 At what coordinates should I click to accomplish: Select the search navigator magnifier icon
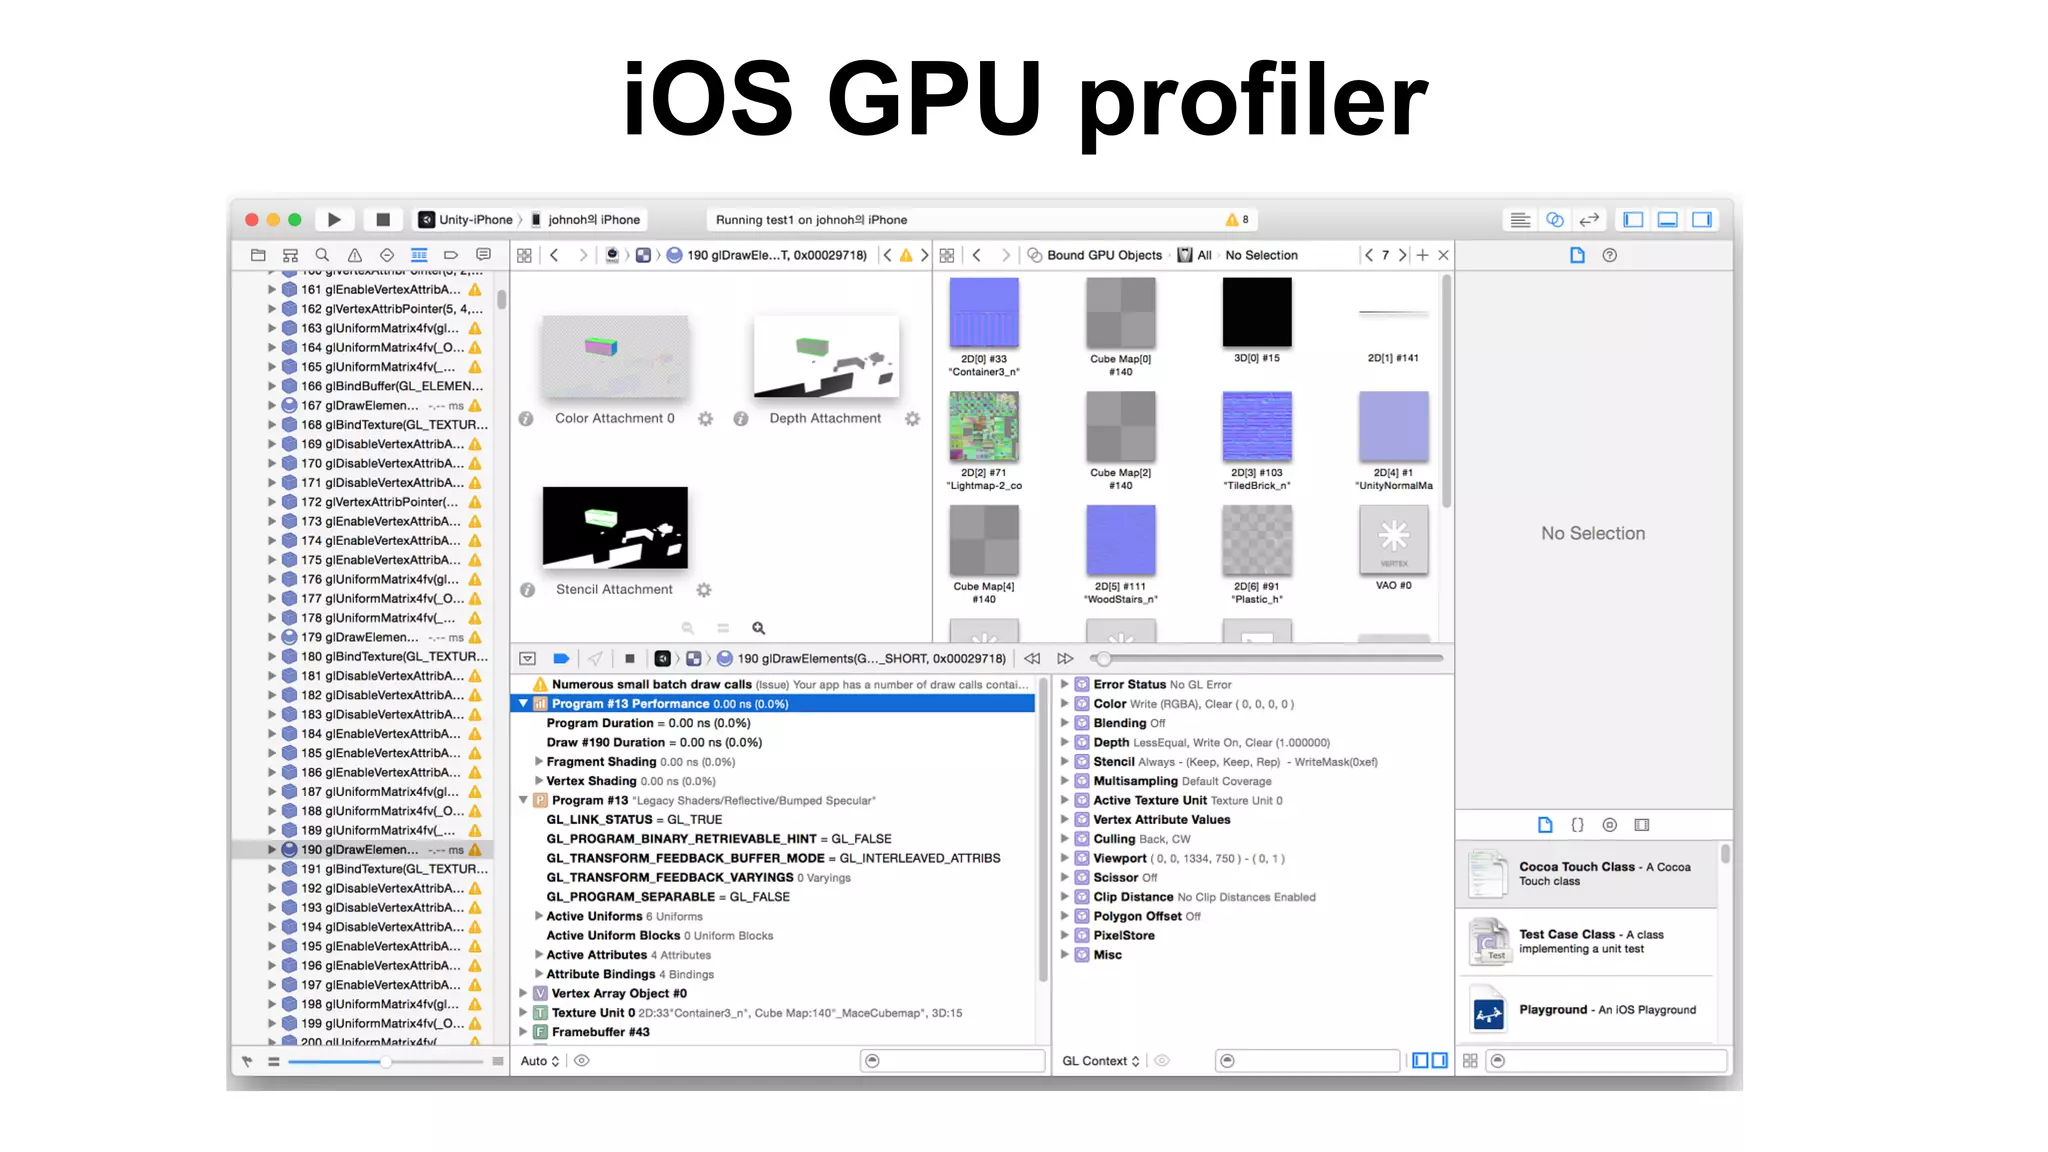[x=322, y=255]
